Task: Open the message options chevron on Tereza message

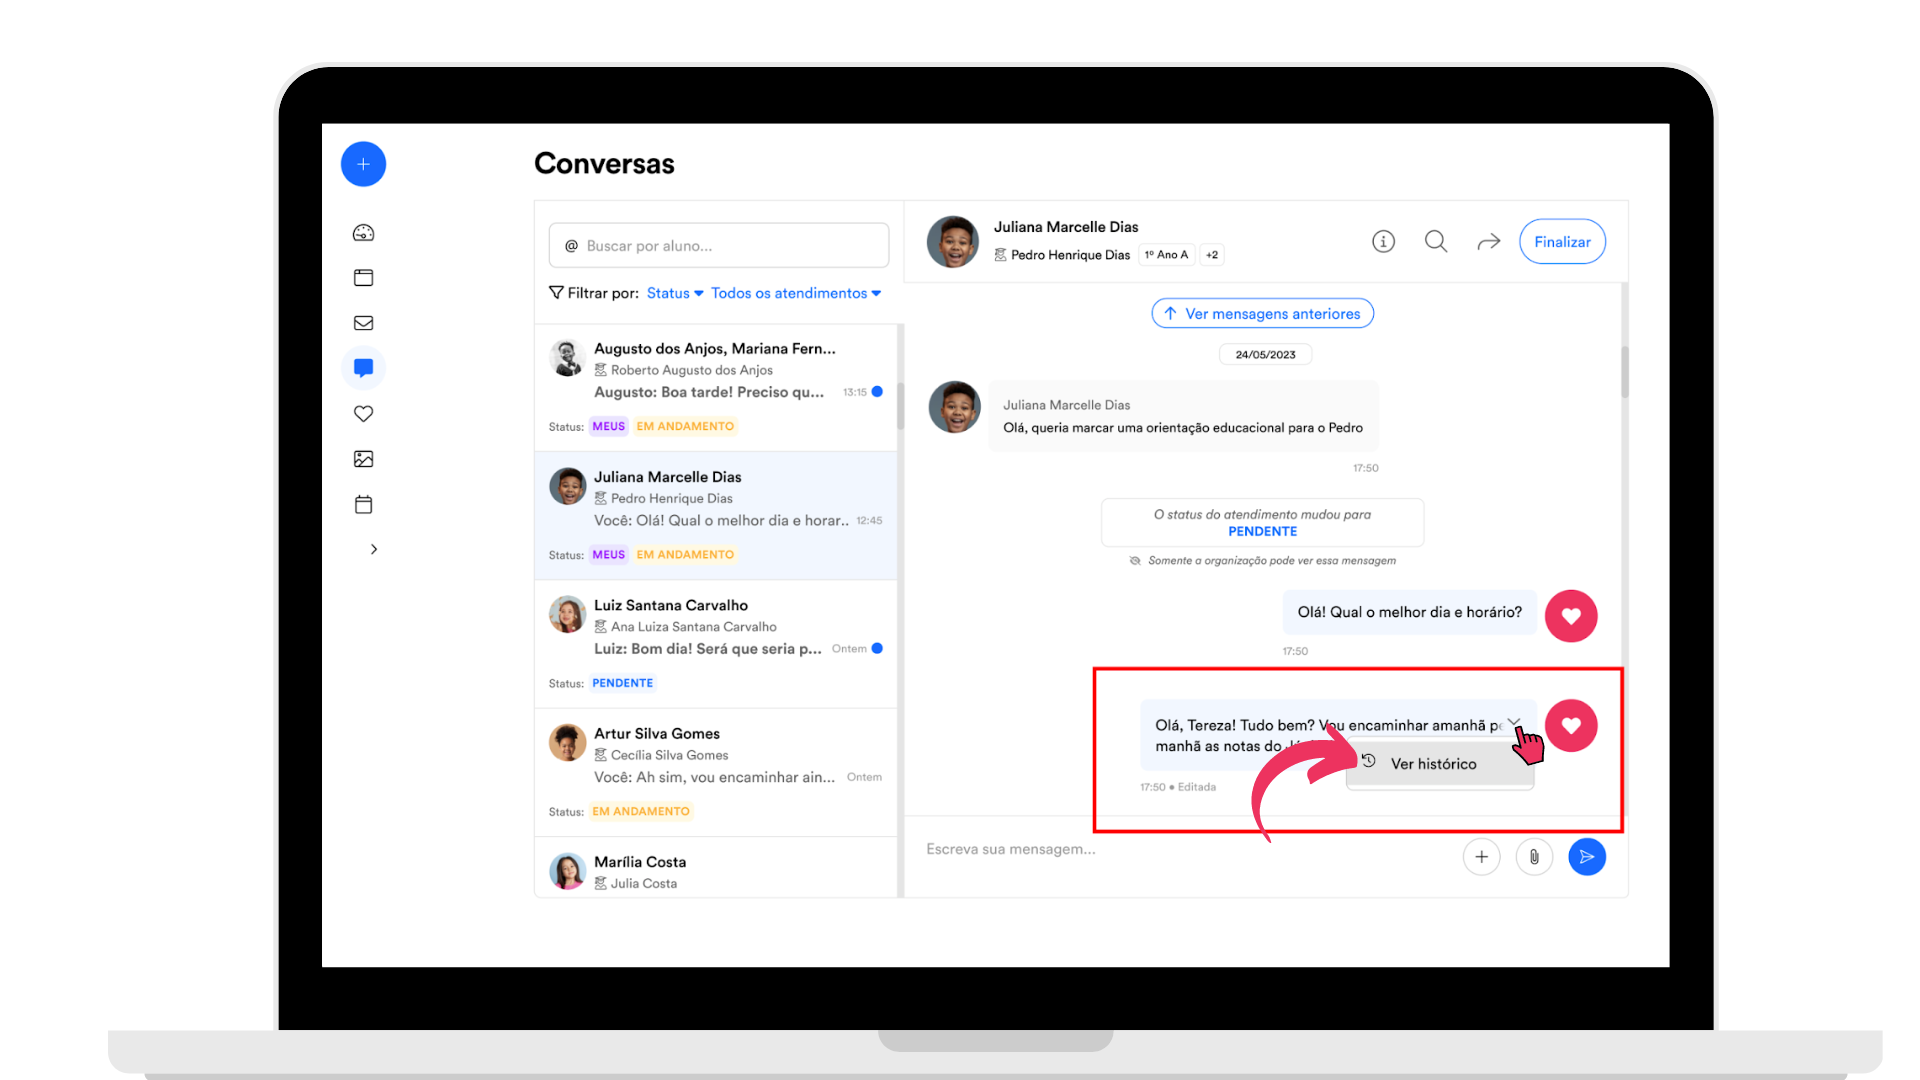Action: (x=1514, y=722)
